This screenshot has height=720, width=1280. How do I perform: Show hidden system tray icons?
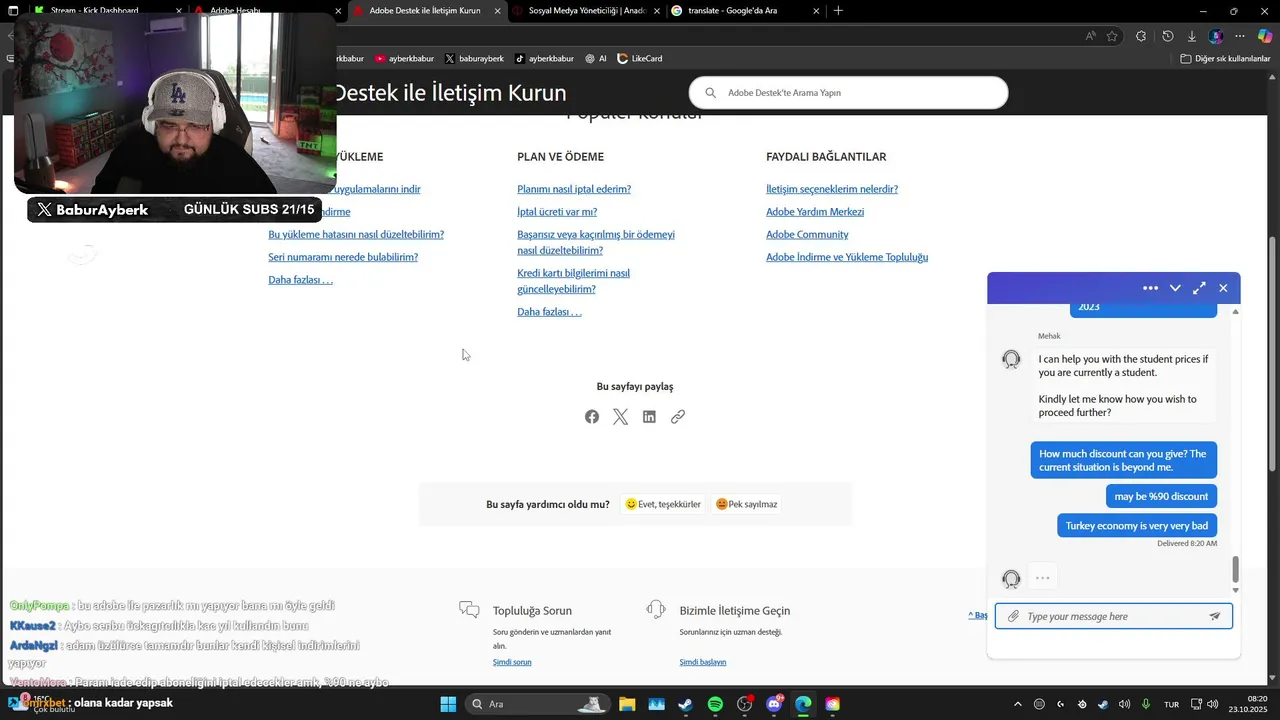pos(1018,704)
